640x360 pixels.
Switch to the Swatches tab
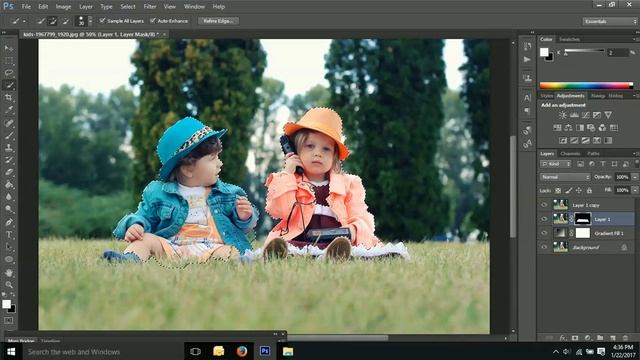[569, 39]
